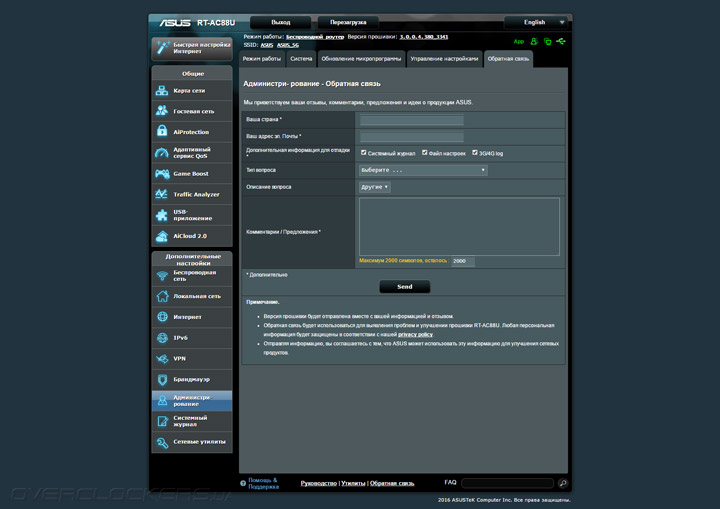Open the Traffic Analyzer chart icon
Viewport: 720px width, 509px height.
162,194
